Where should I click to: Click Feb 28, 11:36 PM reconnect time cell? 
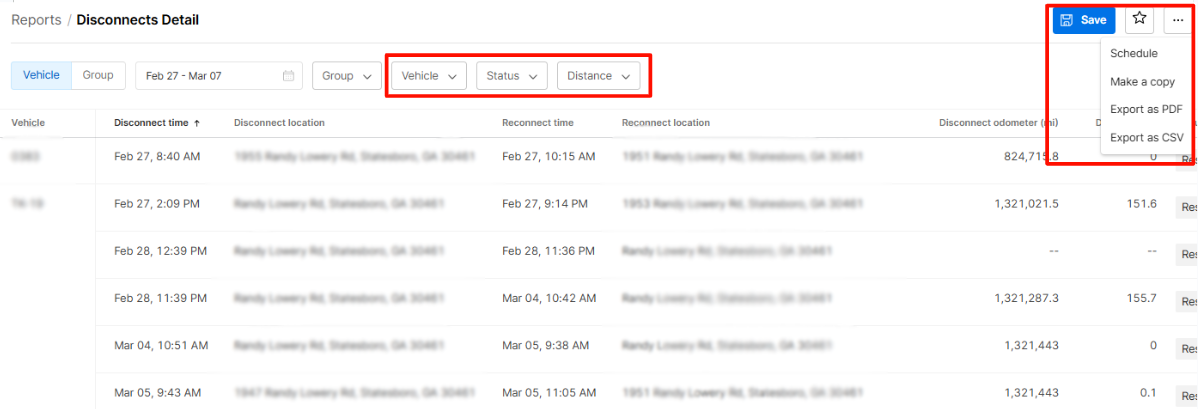(x=548, y=251)
